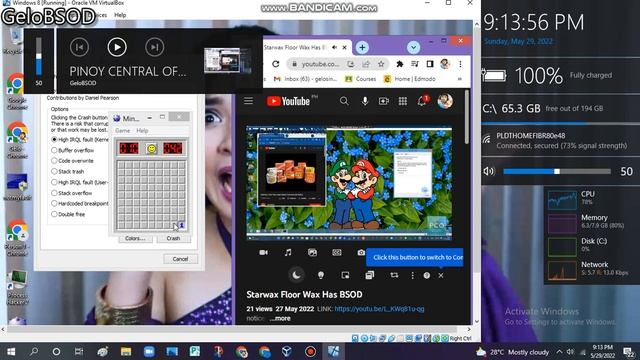Open the Inbox Gmail bookmark
640x360 pixels.
305,79
